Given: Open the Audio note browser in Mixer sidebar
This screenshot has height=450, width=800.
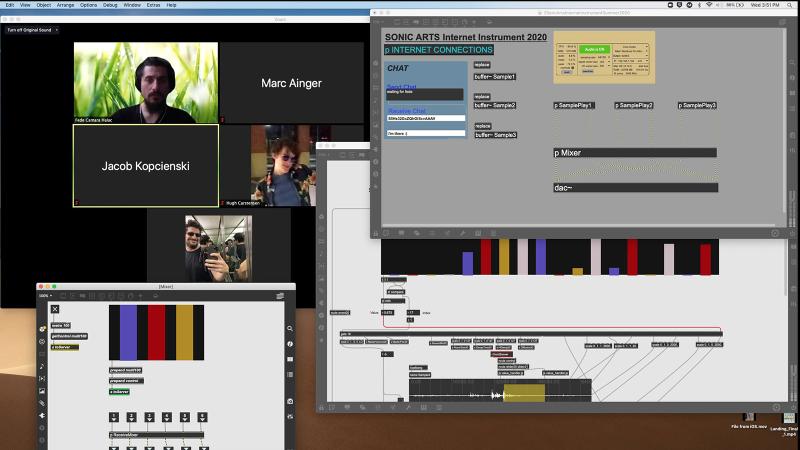Looking at the screenshot, I should point(42,366).
